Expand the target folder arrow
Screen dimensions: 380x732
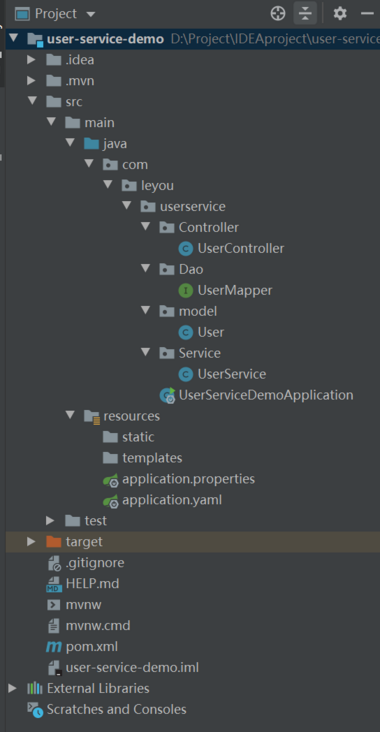31,542
